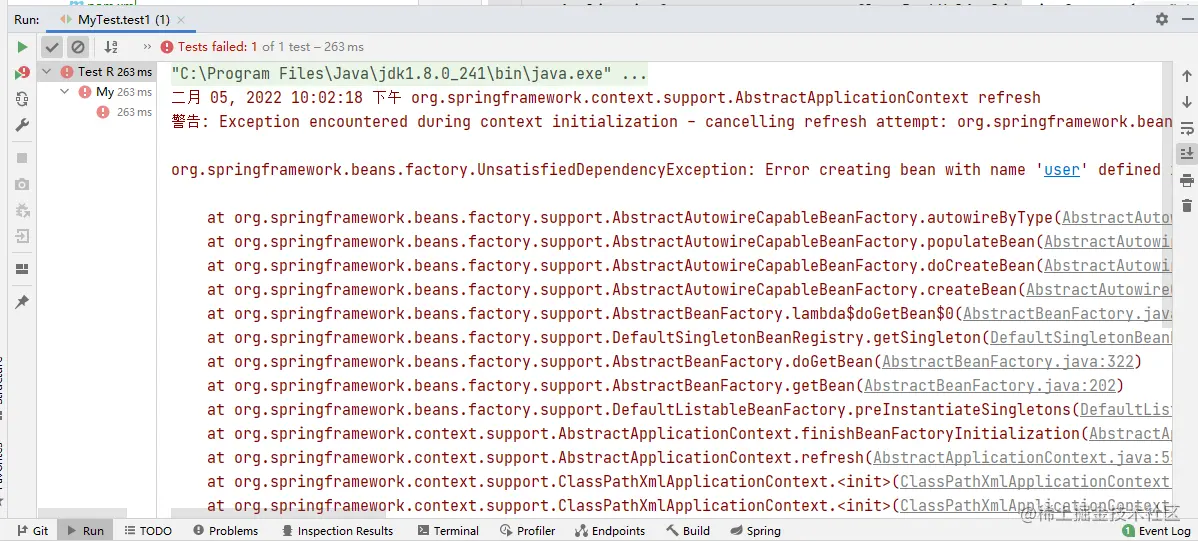Open link on the getSingleton stack line

pos(1081,338)
